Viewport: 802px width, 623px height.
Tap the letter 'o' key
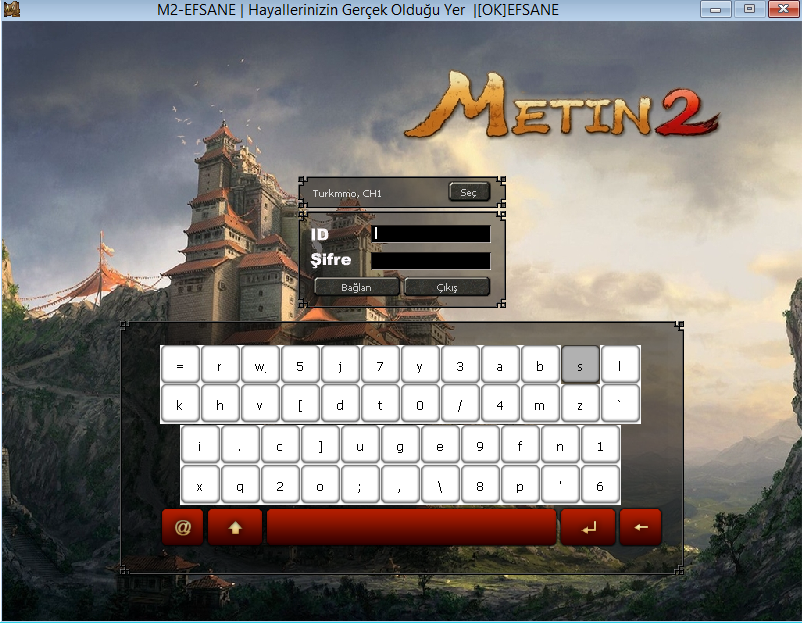click(320, 485)
